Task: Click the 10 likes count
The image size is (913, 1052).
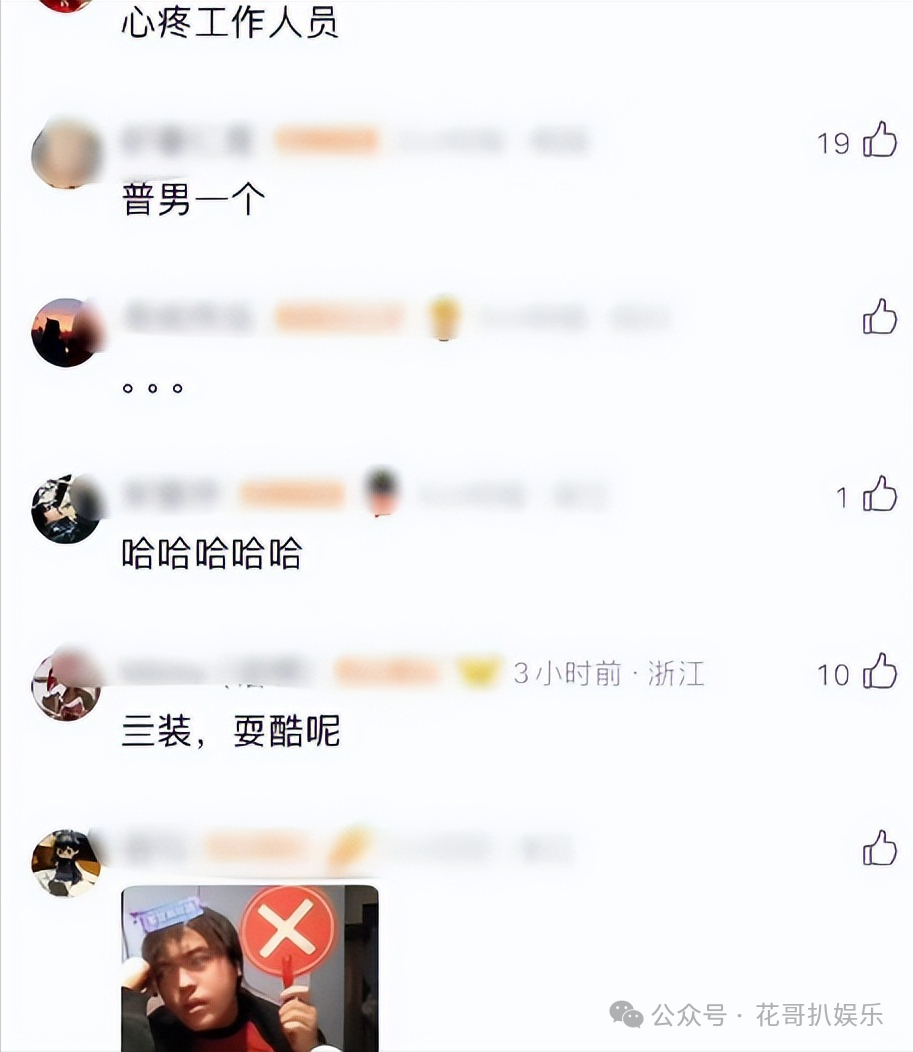Action: click(x=833, y=675)
